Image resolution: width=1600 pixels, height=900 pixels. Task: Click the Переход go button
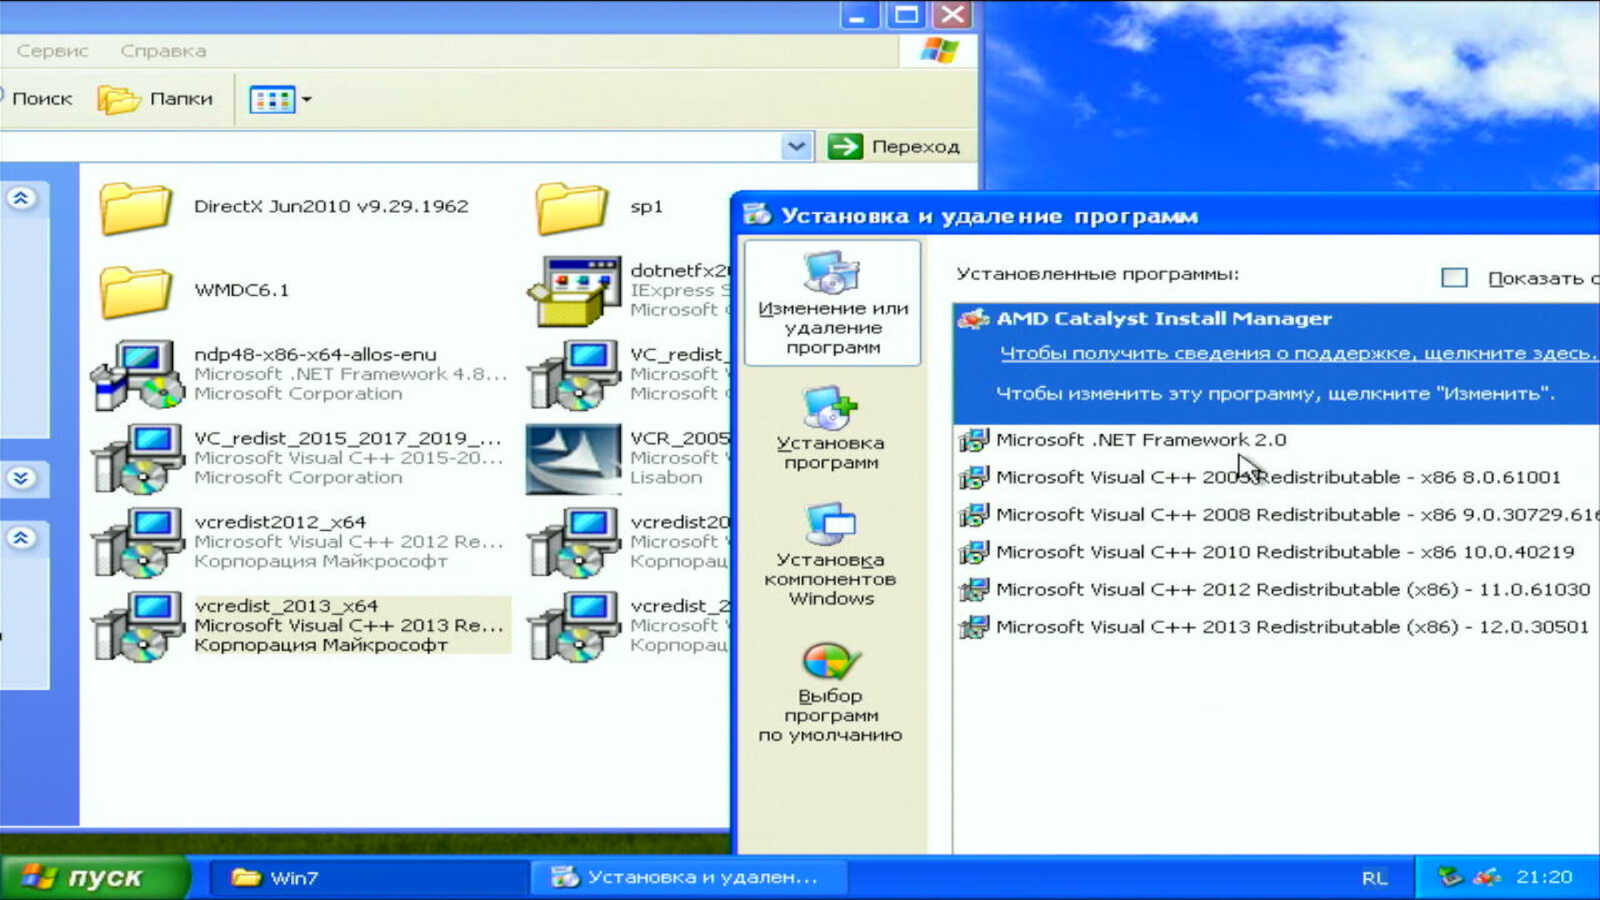[894, 146]
